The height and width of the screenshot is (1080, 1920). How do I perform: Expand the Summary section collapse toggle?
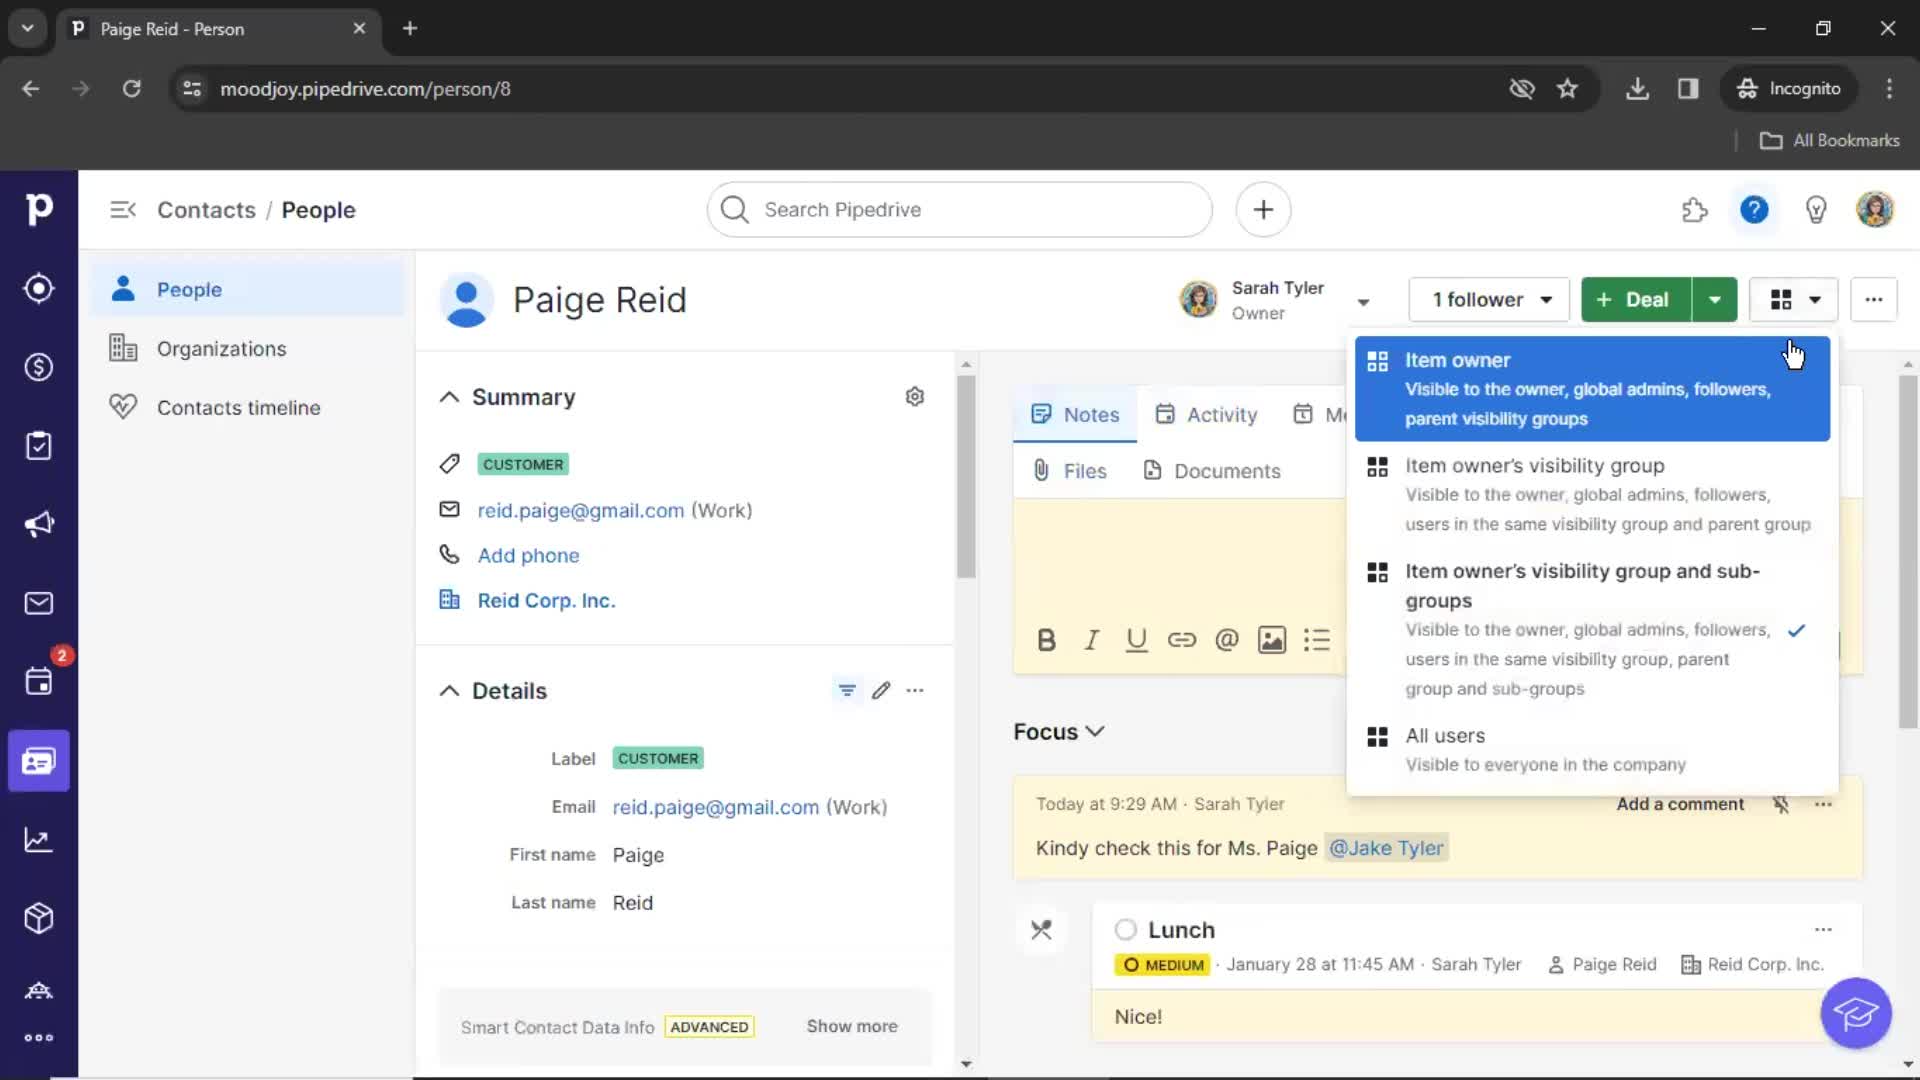coord(450,397)
